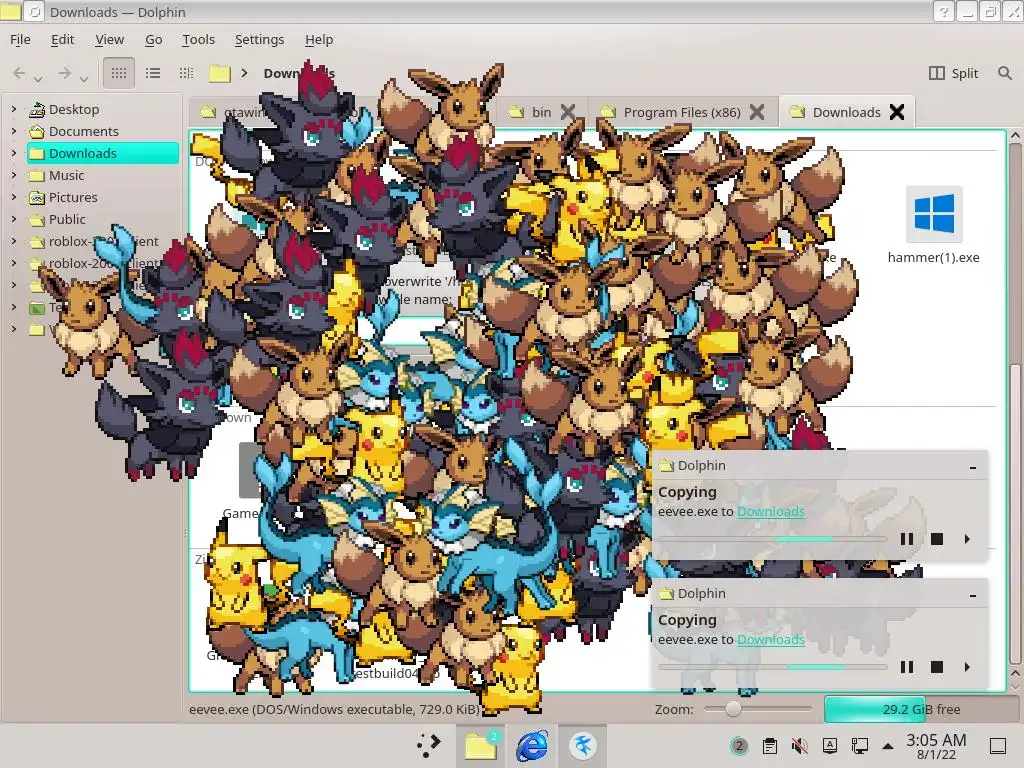The image size is (1024, 768).
Task: Expand the Downloads tree node
Action: click(14, 153)
